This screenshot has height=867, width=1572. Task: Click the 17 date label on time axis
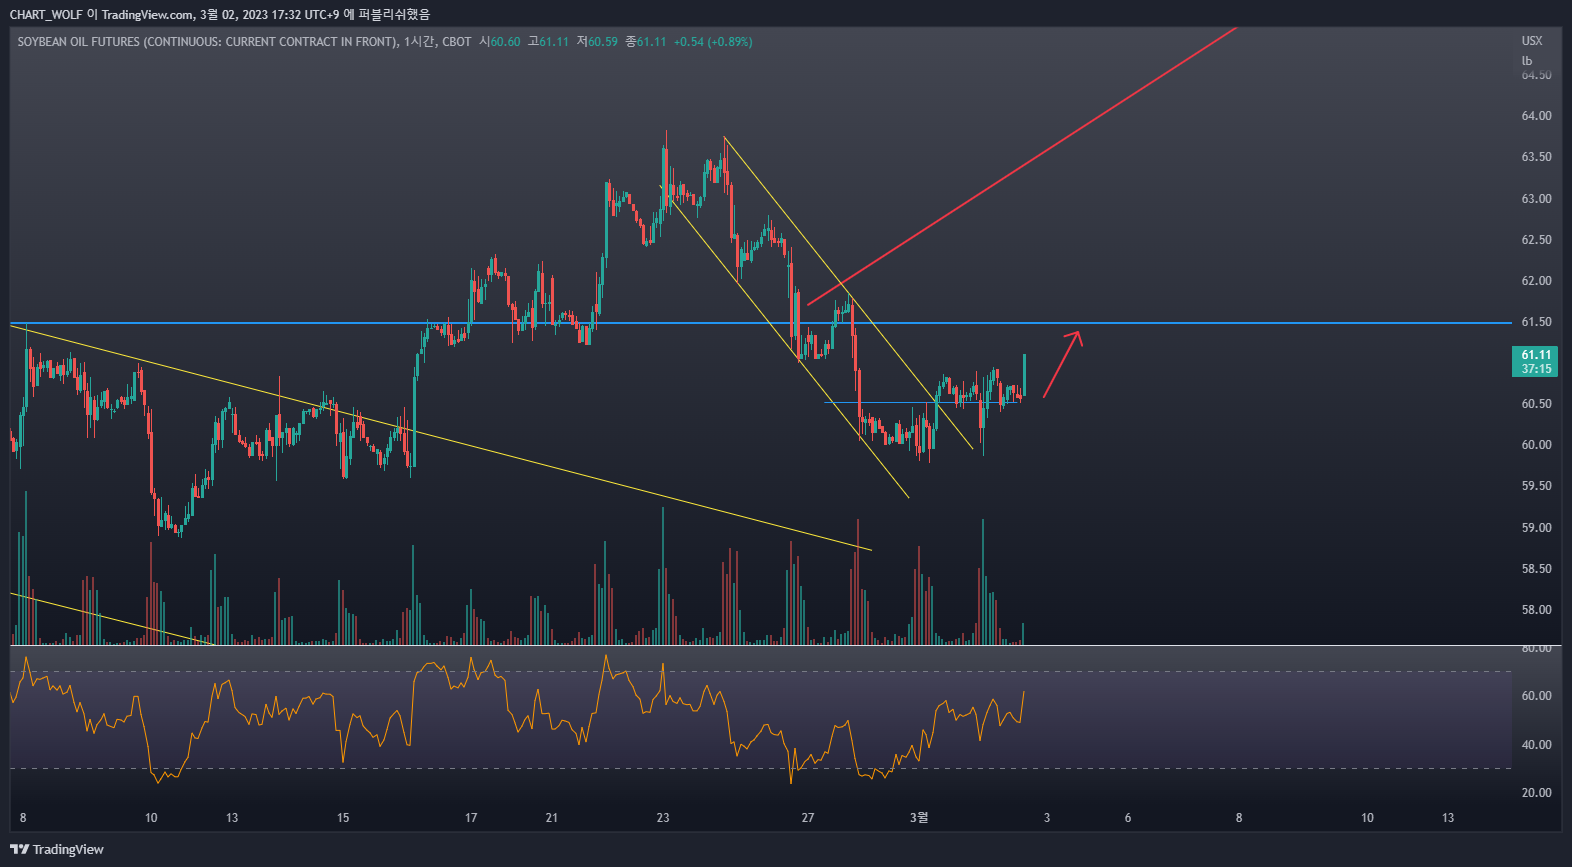[x=471, y=818]
